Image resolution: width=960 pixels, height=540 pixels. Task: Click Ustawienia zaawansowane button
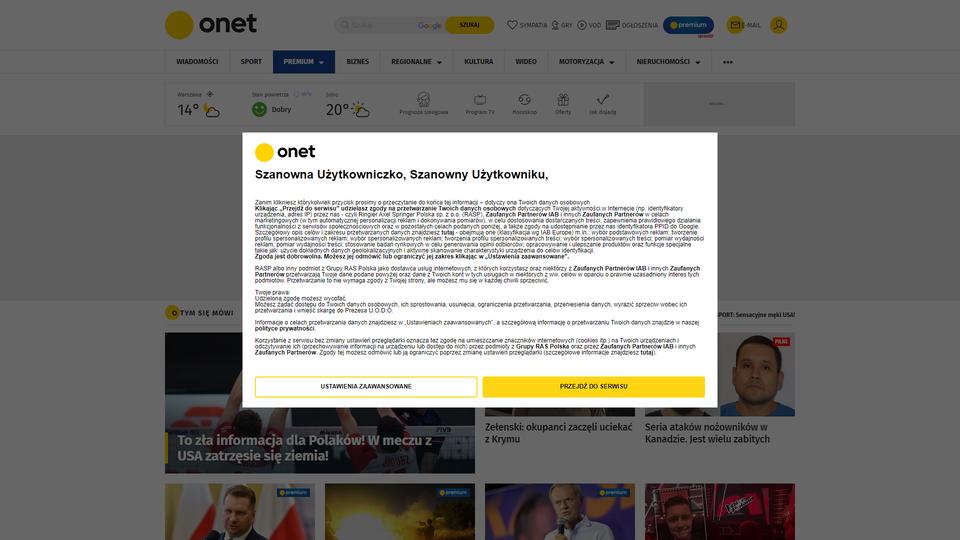[x=366, y=387]
